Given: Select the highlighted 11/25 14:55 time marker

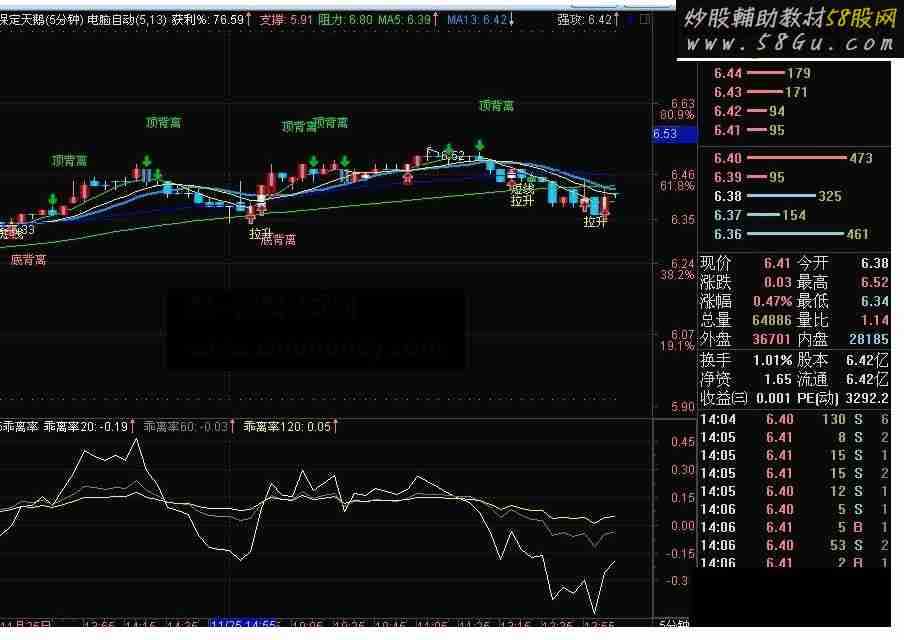Looking at the screenshot, I should tap(244, 624).
